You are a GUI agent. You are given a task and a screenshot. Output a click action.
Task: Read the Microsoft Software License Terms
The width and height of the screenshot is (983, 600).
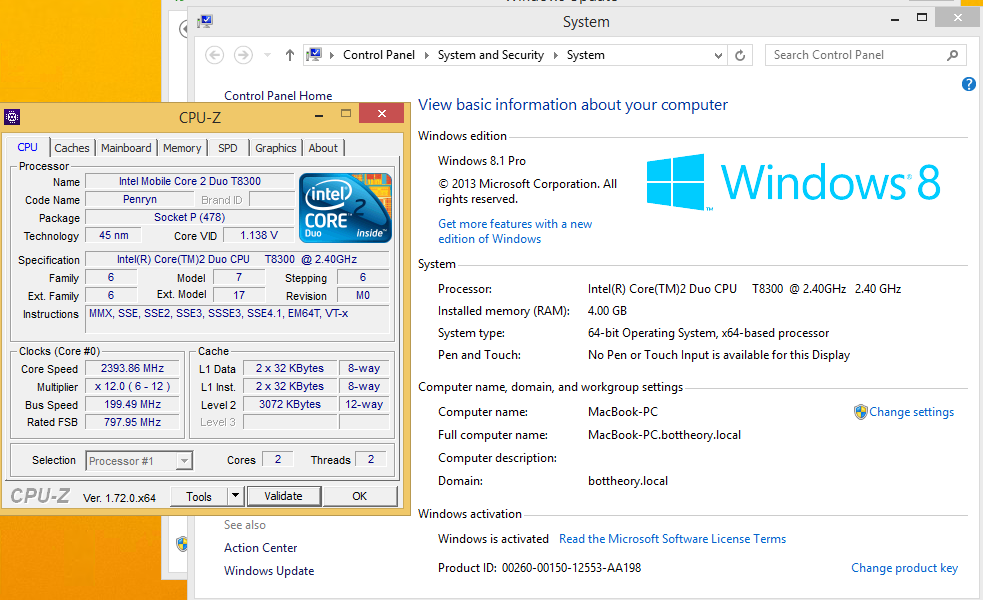pos(672,539)
